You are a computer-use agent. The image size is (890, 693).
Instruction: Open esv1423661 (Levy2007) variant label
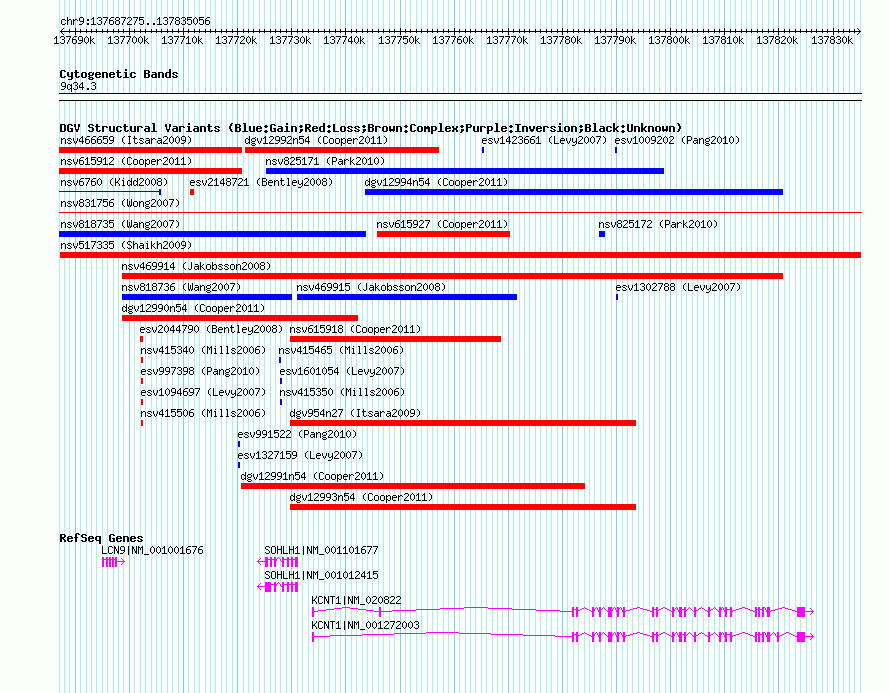point(544,140)
